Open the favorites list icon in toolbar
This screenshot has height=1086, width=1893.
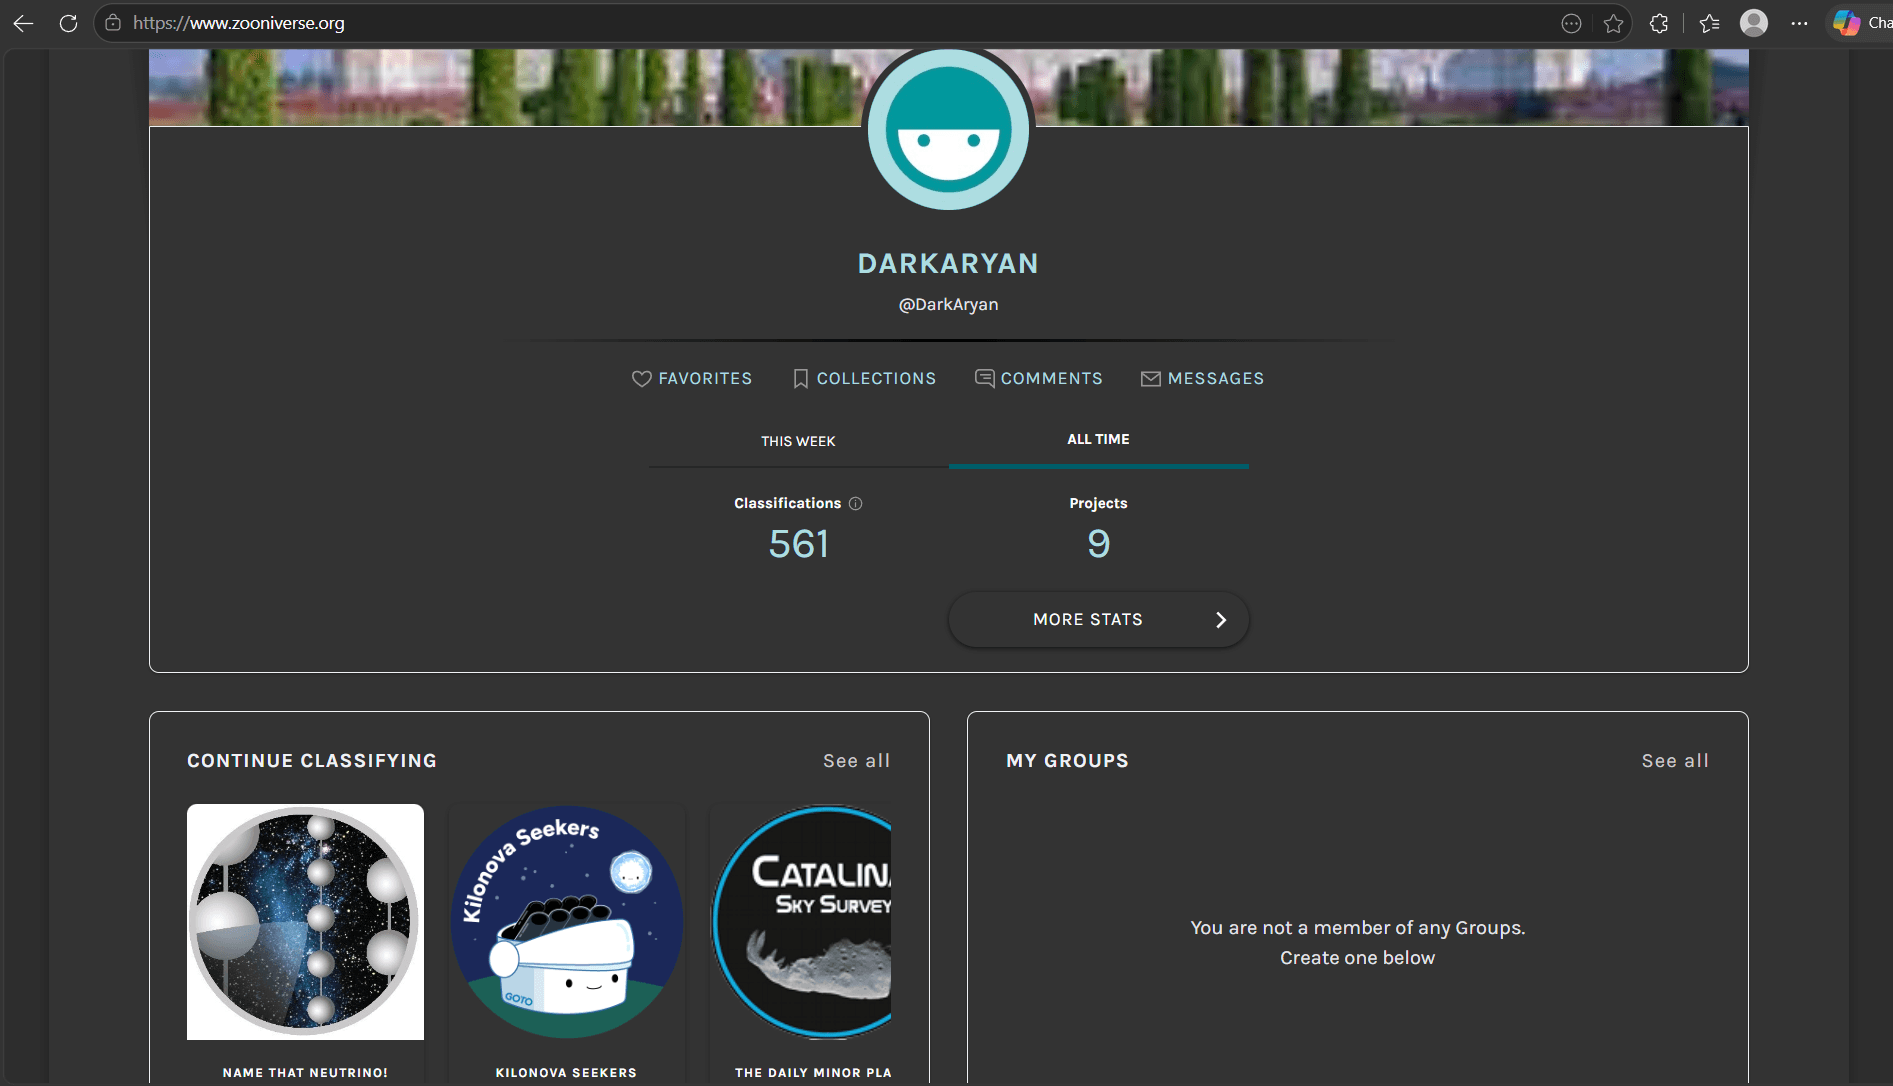coord(1710,23)
